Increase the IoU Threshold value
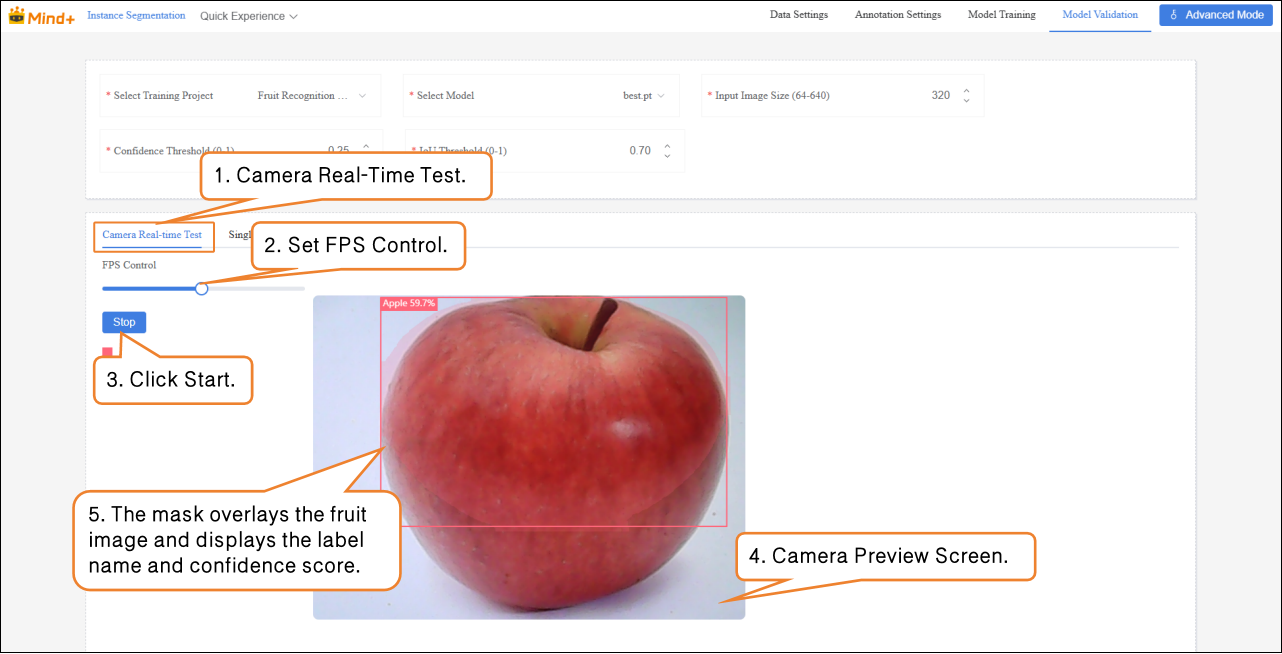The height and width of the screenshot is (654, 1282). click(667, 145)
